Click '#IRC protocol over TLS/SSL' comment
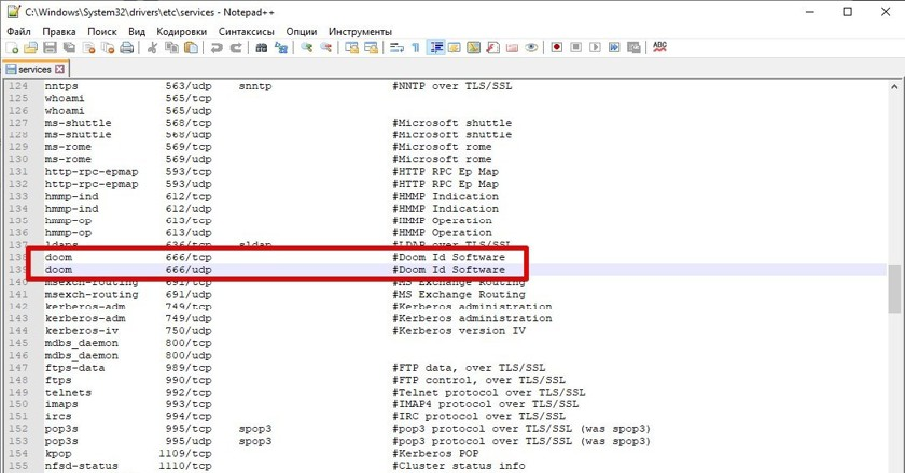 click(x=478, y=416)
